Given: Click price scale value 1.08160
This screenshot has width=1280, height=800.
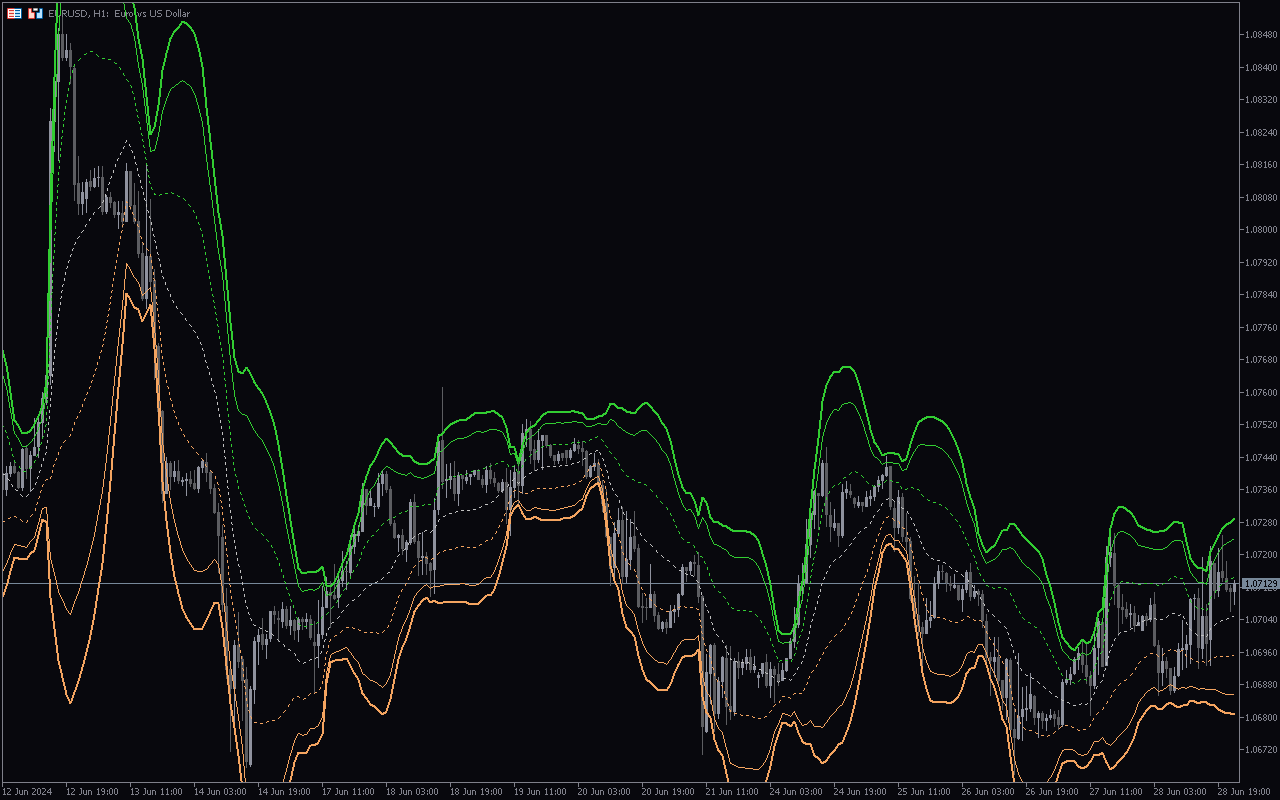Looking at the screenshot, I should (1260, 164).
